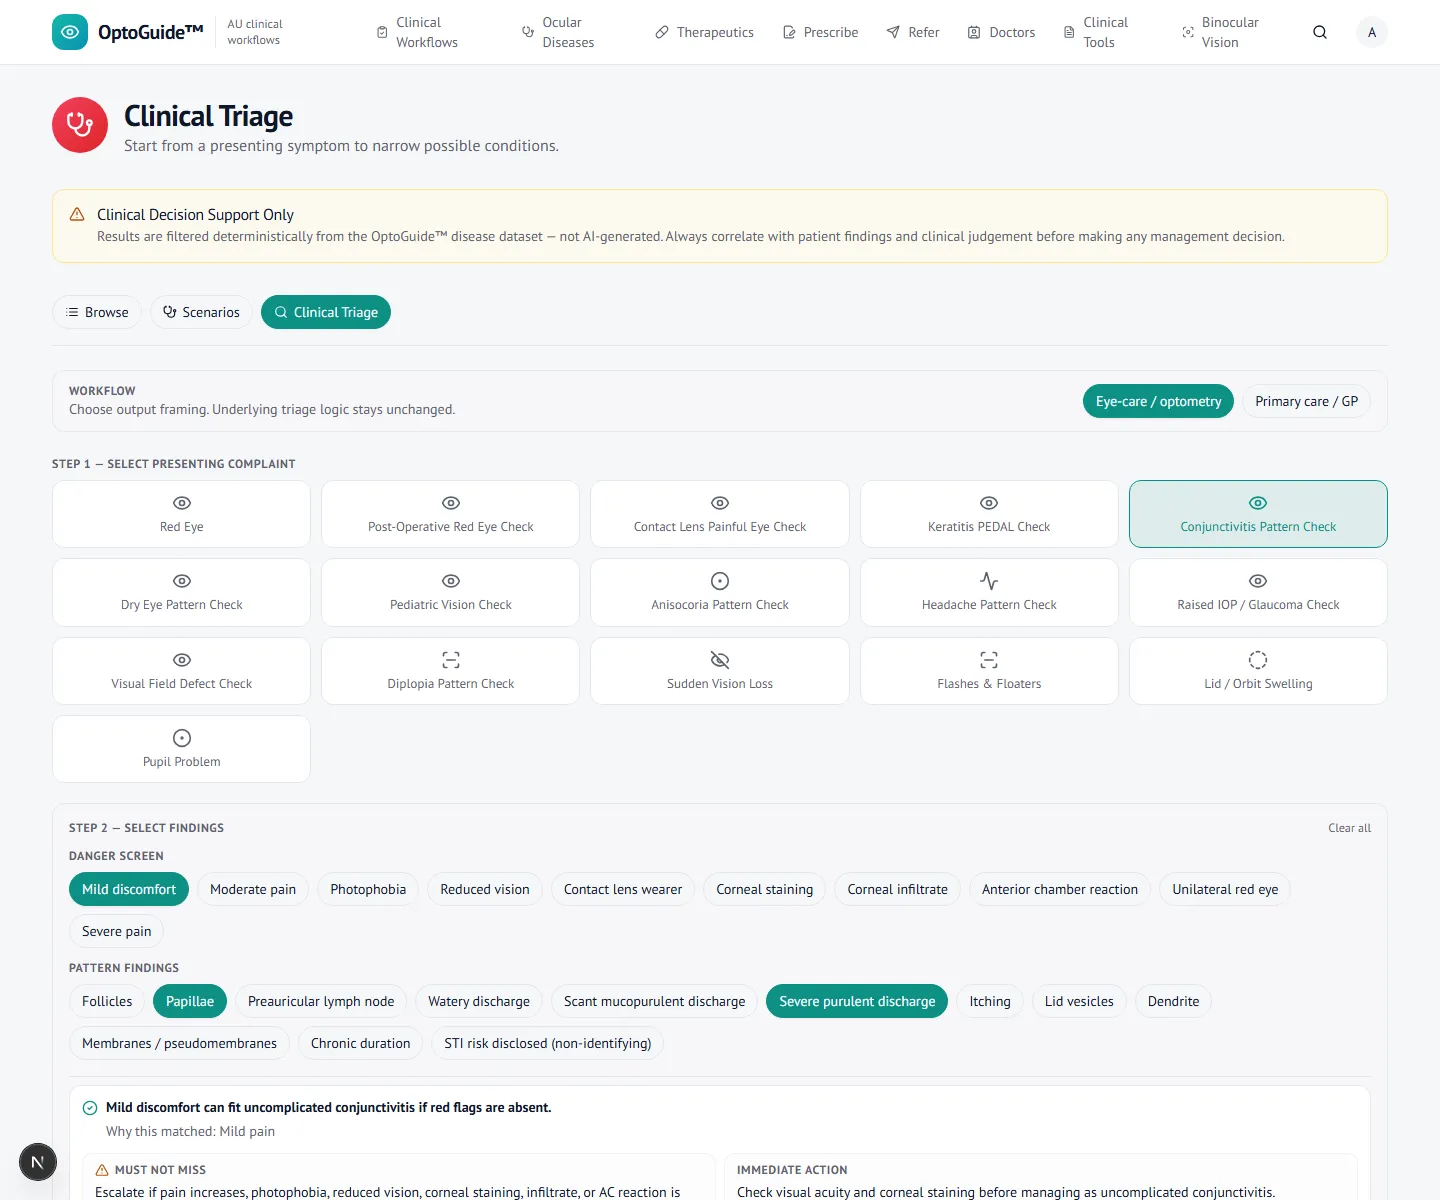Toggle STI risk disclosed (non-identifying) chip

548,1043
